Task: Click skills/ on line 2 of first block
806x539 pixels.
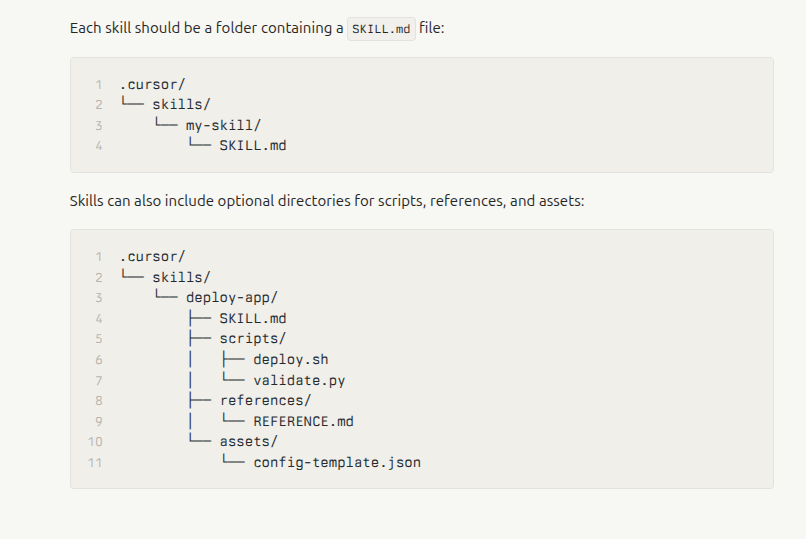Action: (181, 104)
